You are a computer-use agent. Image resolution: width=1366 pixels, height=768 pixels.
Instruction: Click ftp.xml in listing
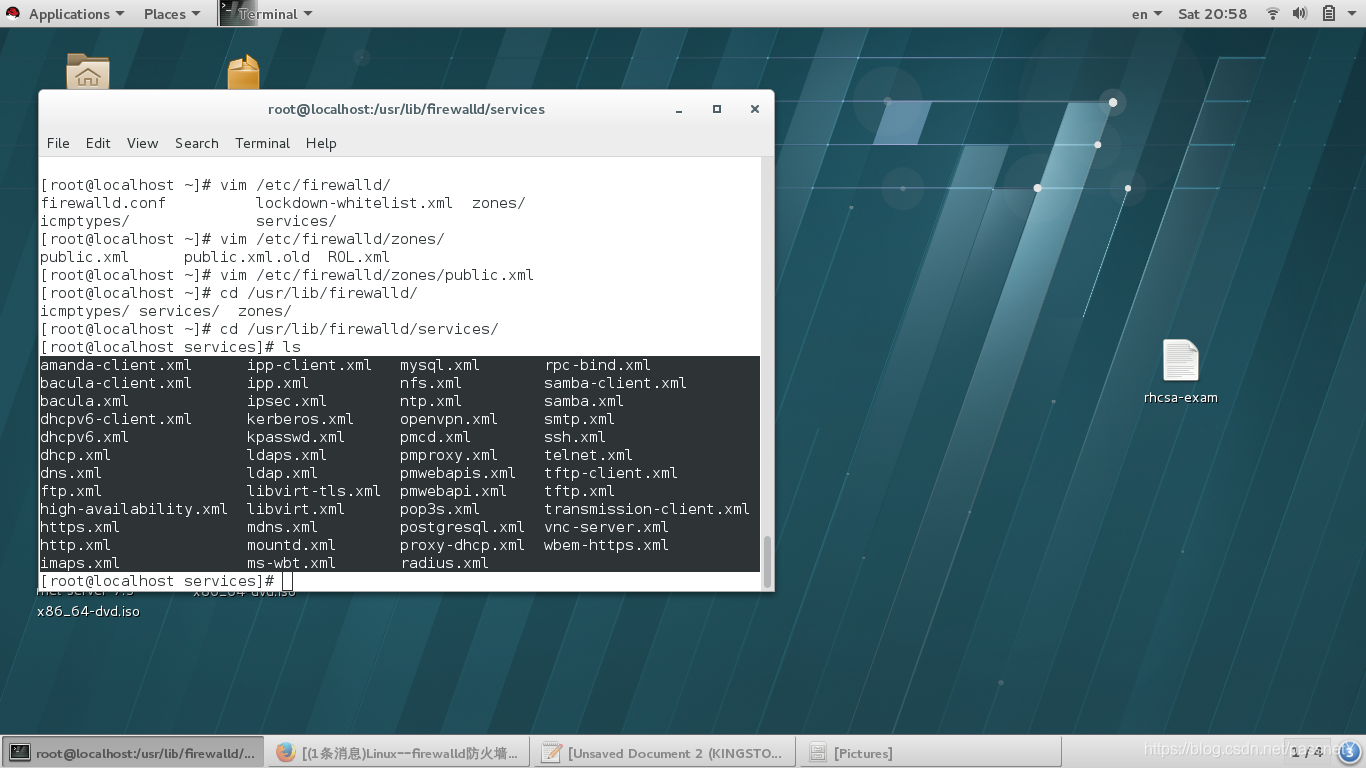point(71,491)
